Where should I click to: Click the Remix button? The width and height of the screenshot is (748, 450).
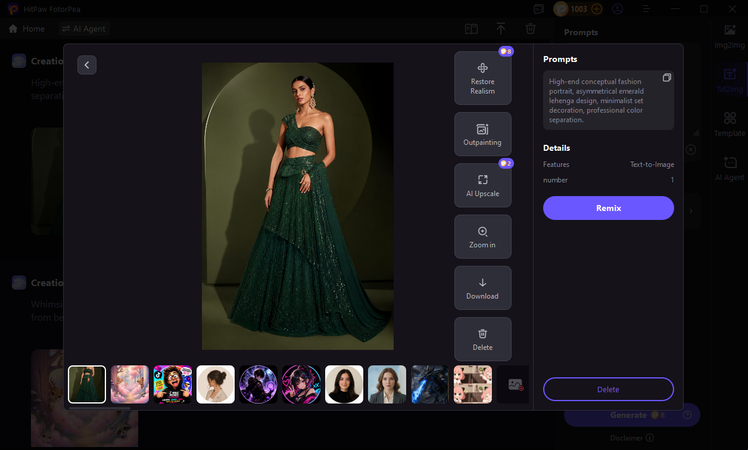pos(608,208)
